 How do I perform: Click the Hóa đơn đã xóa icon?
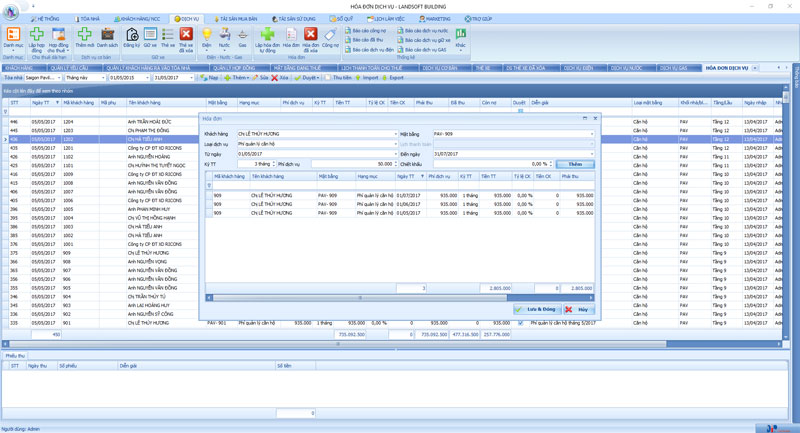point(310,39)
